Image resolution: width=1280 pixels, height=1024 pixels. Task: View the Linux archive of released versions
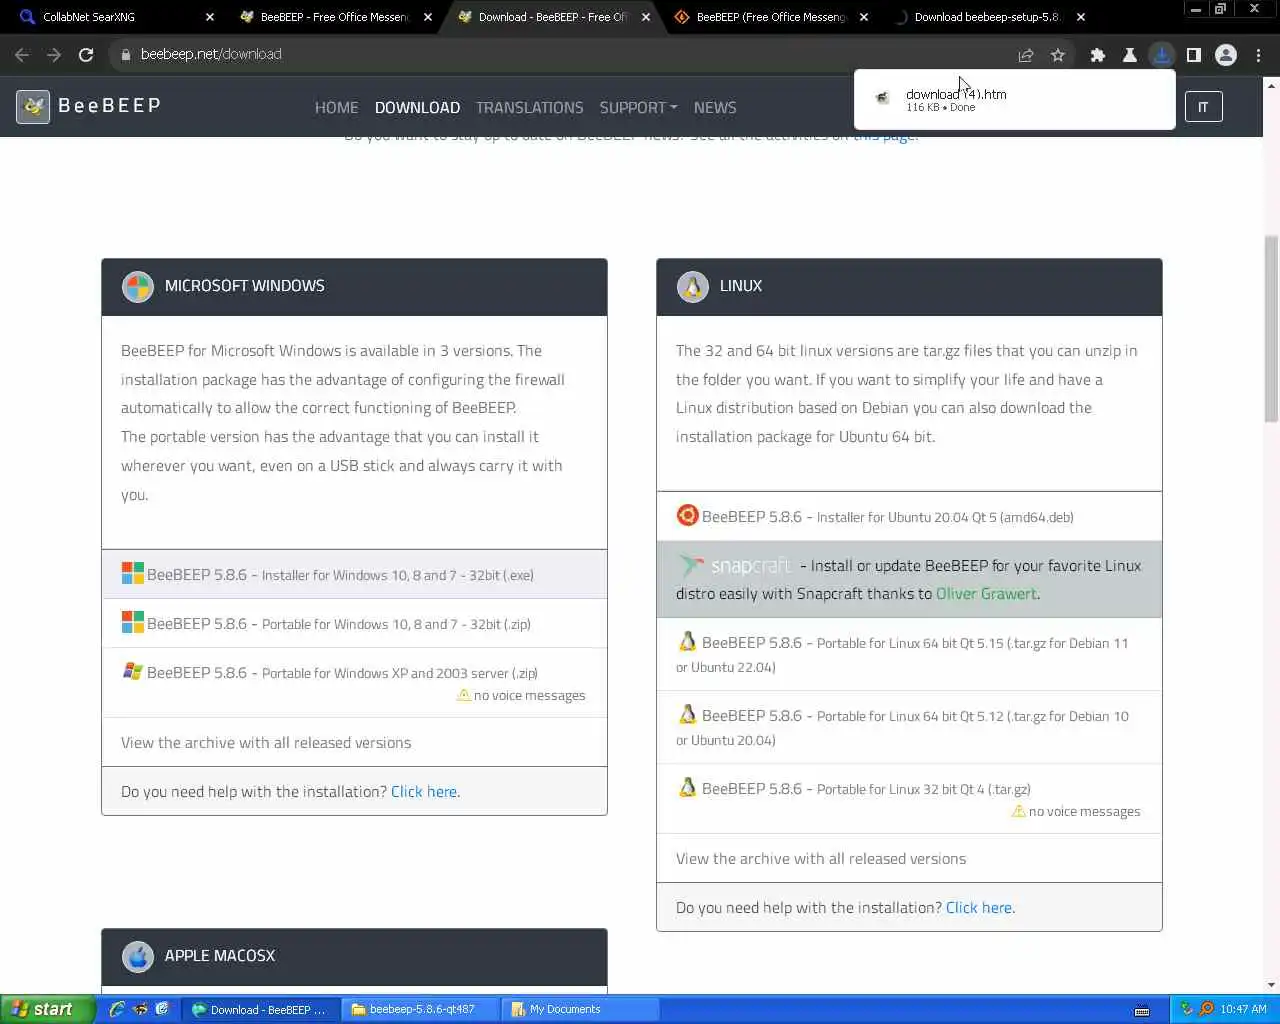(x=821, y=858)
